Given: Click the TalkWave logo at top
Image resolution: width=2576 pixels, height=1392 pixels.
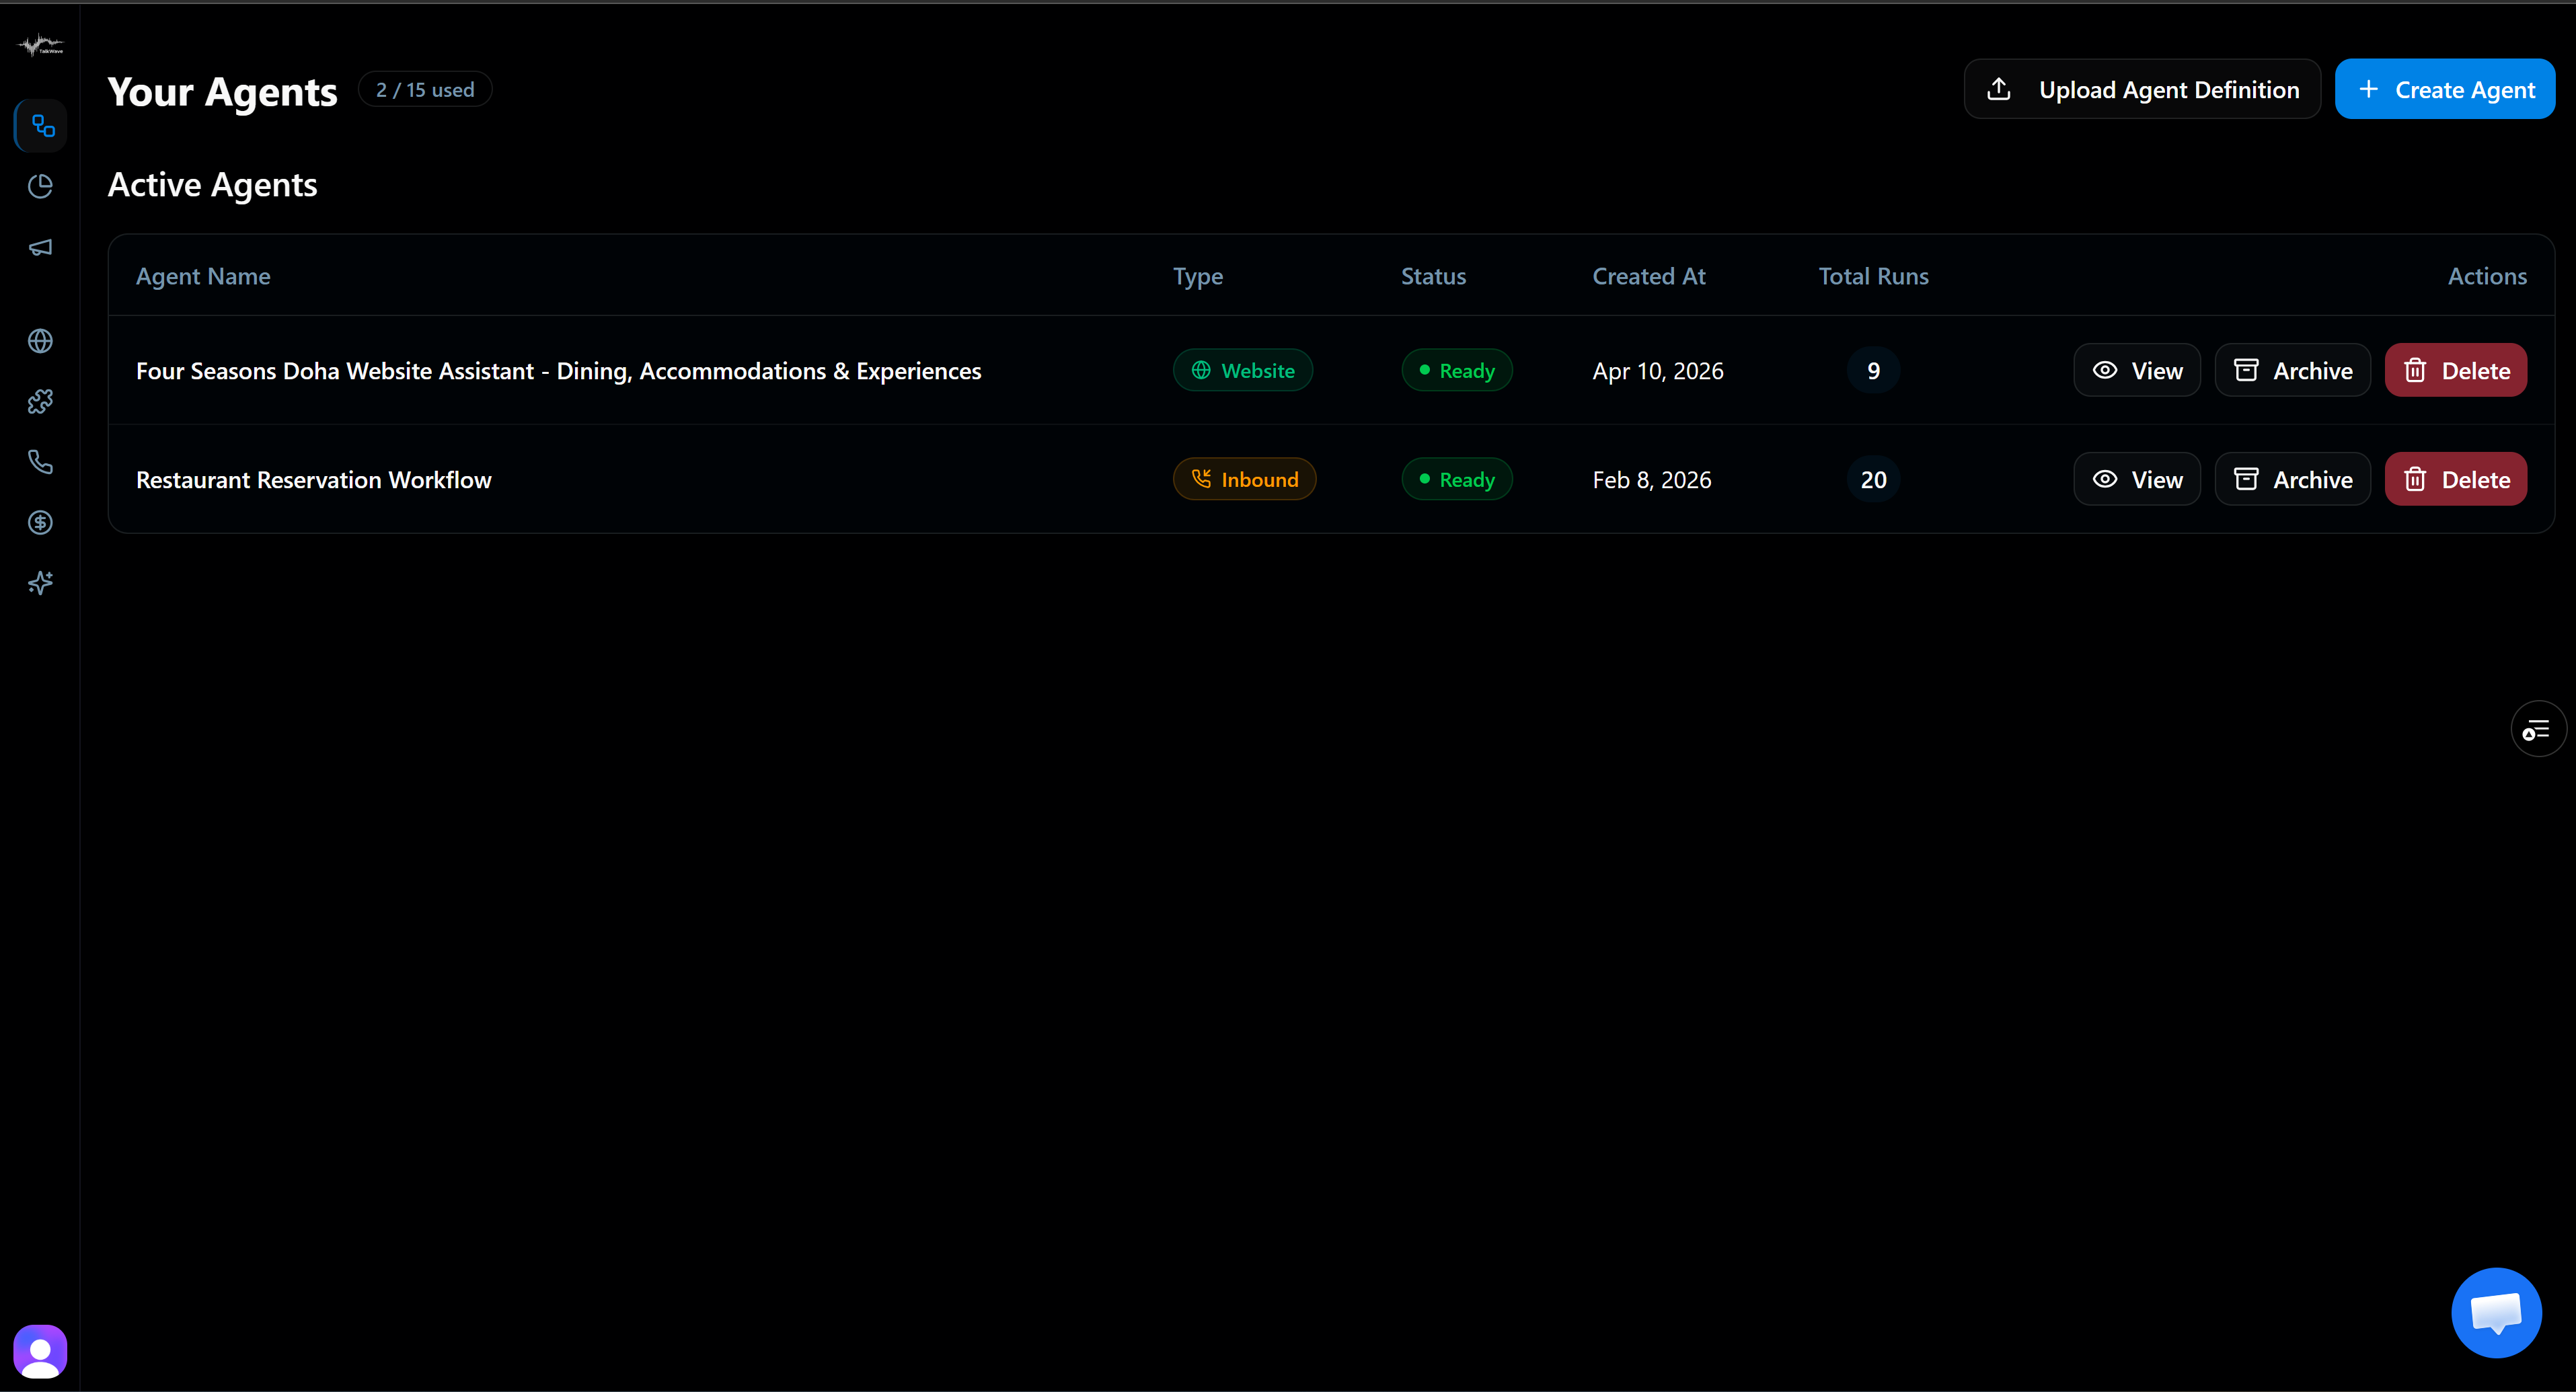Looking at the screenshot, I should (x=41, y=45).
